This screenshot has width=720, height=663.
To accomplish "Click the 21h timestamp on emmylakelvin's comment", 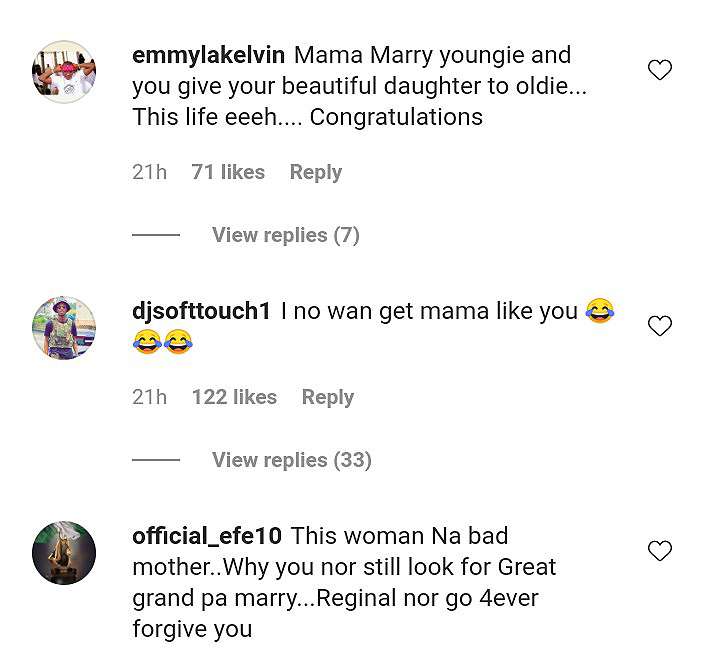I will coord(149,172).
